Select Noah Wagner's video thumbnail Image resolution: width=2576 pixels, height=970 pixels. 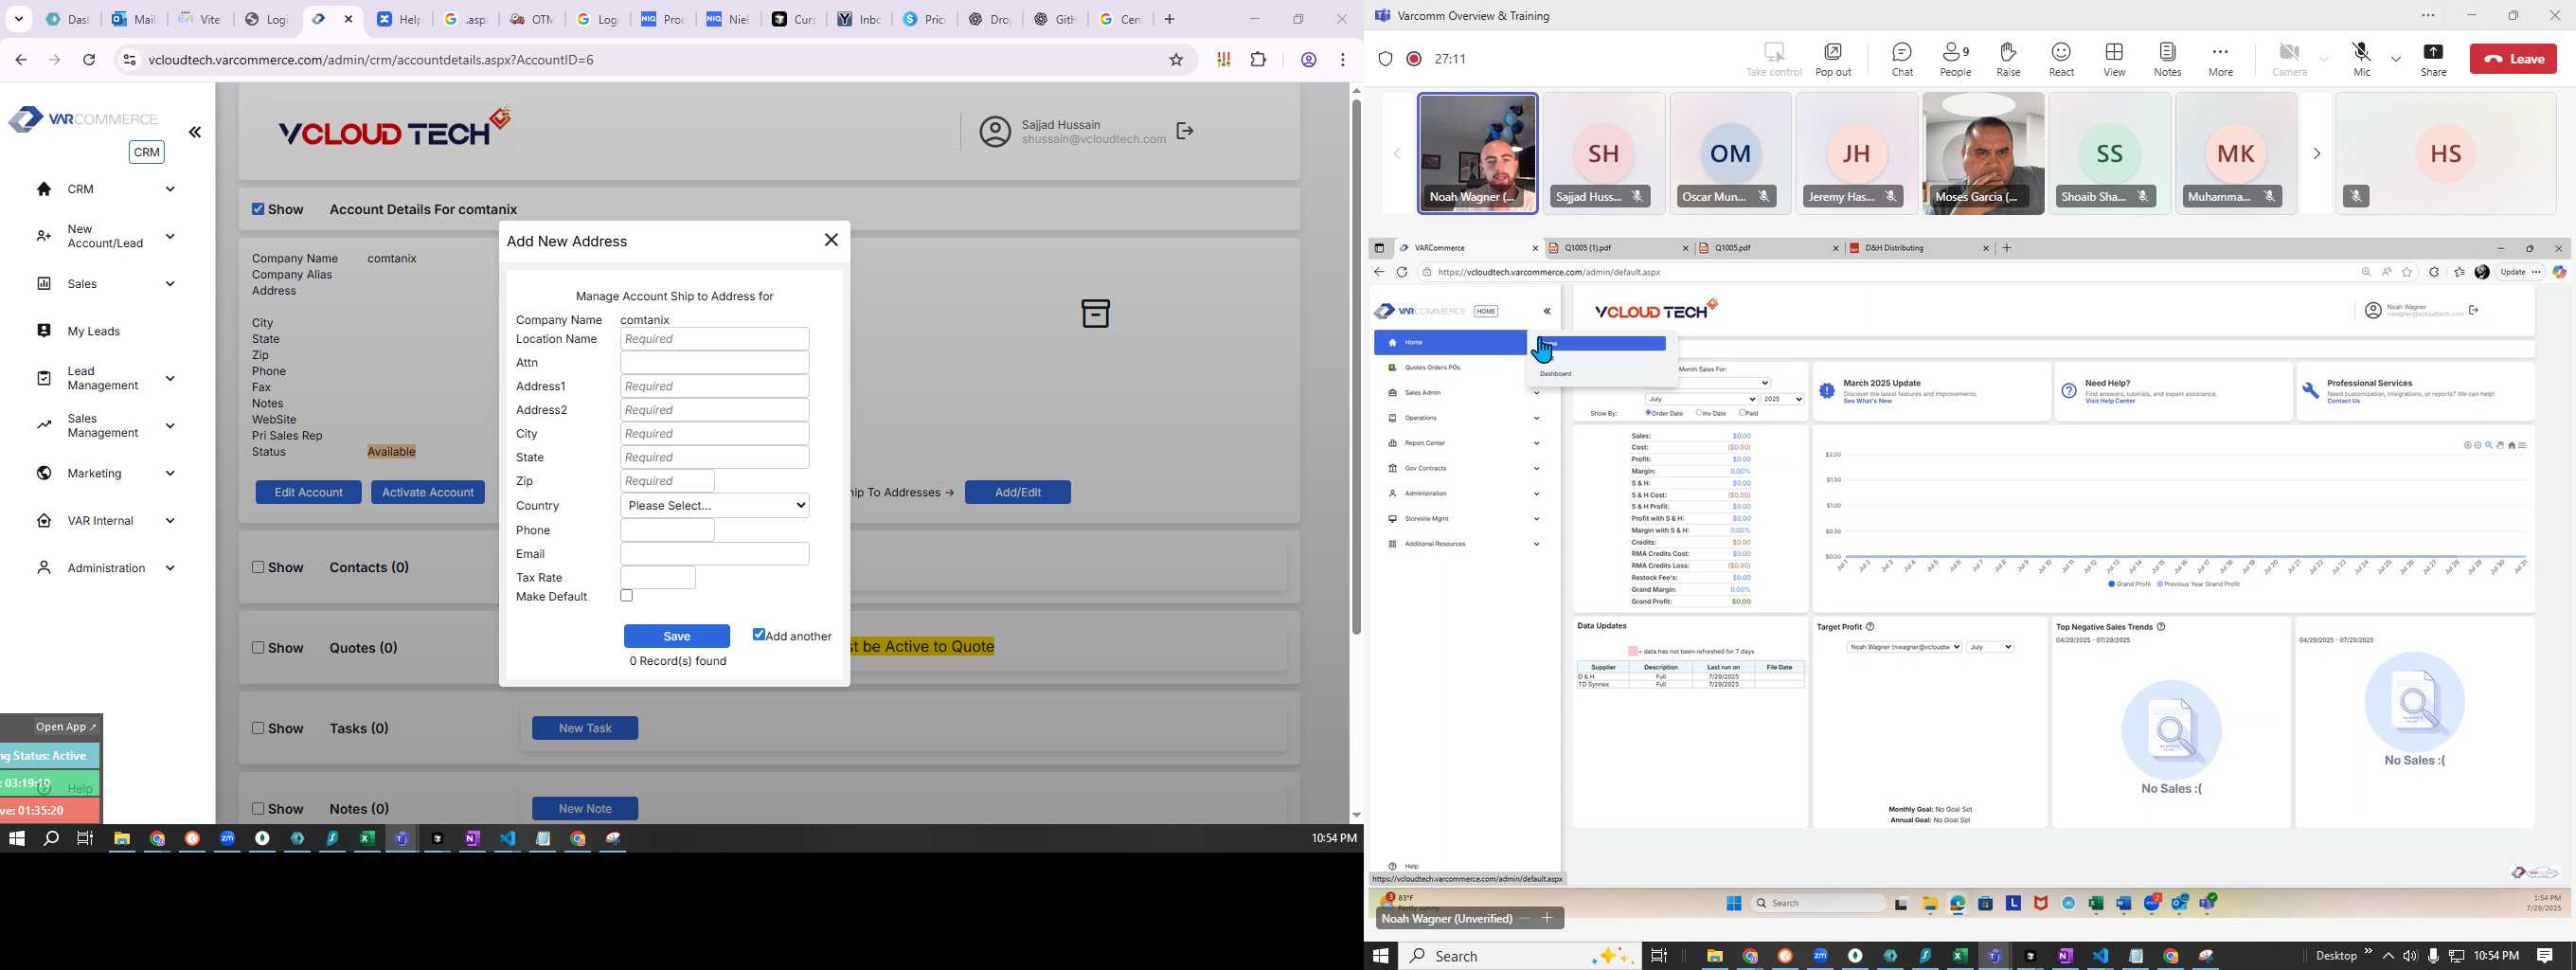coord(1477,154)
